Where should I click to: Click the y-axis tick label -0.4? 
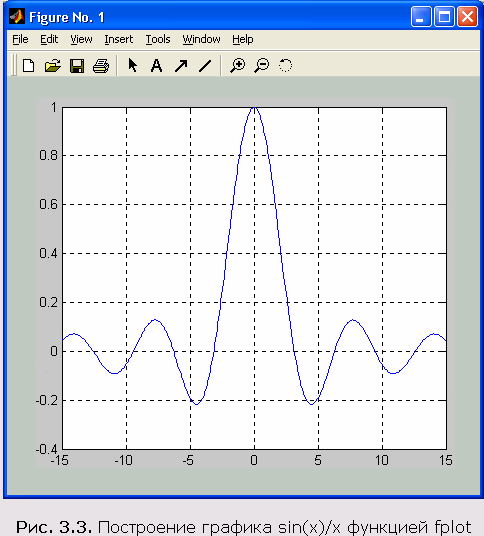pyautogui.click(x=46, y=449)
